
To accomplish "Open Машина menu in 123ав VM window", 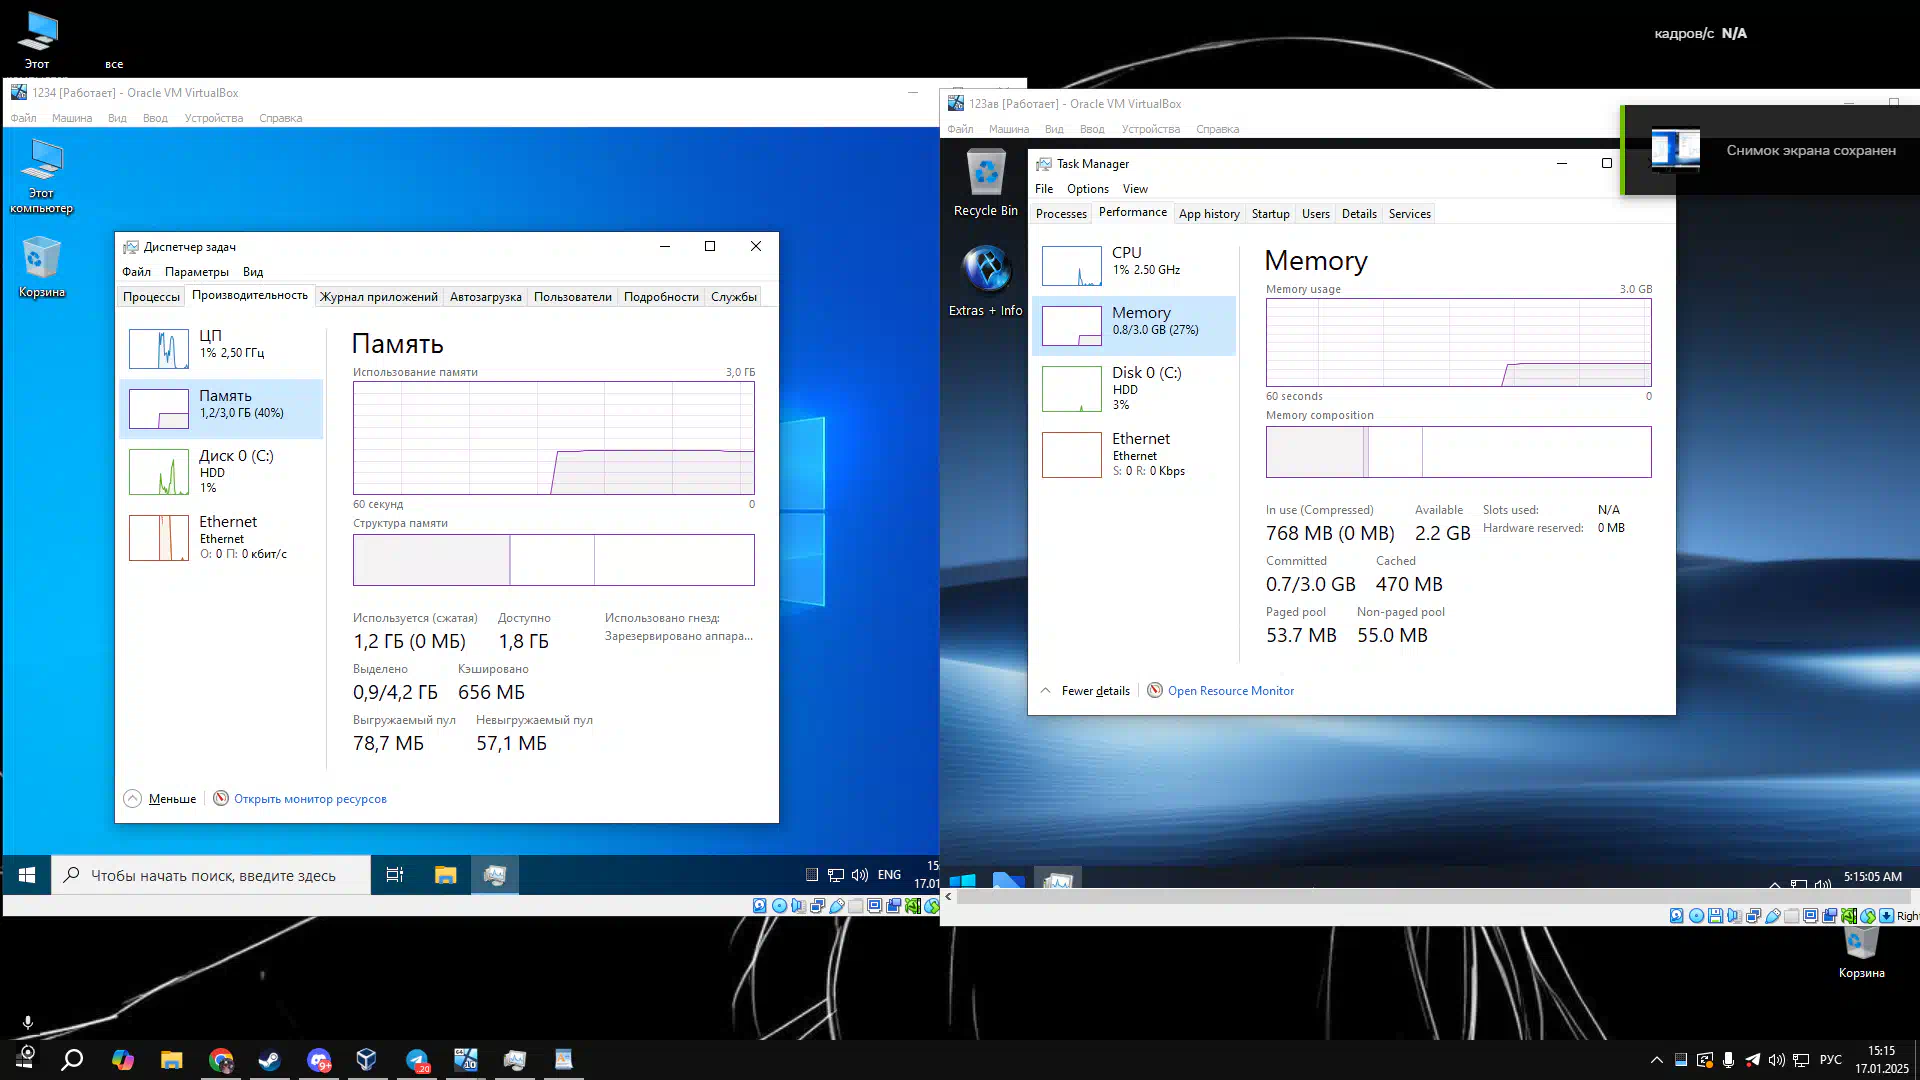I will (x=1008, y=129).
